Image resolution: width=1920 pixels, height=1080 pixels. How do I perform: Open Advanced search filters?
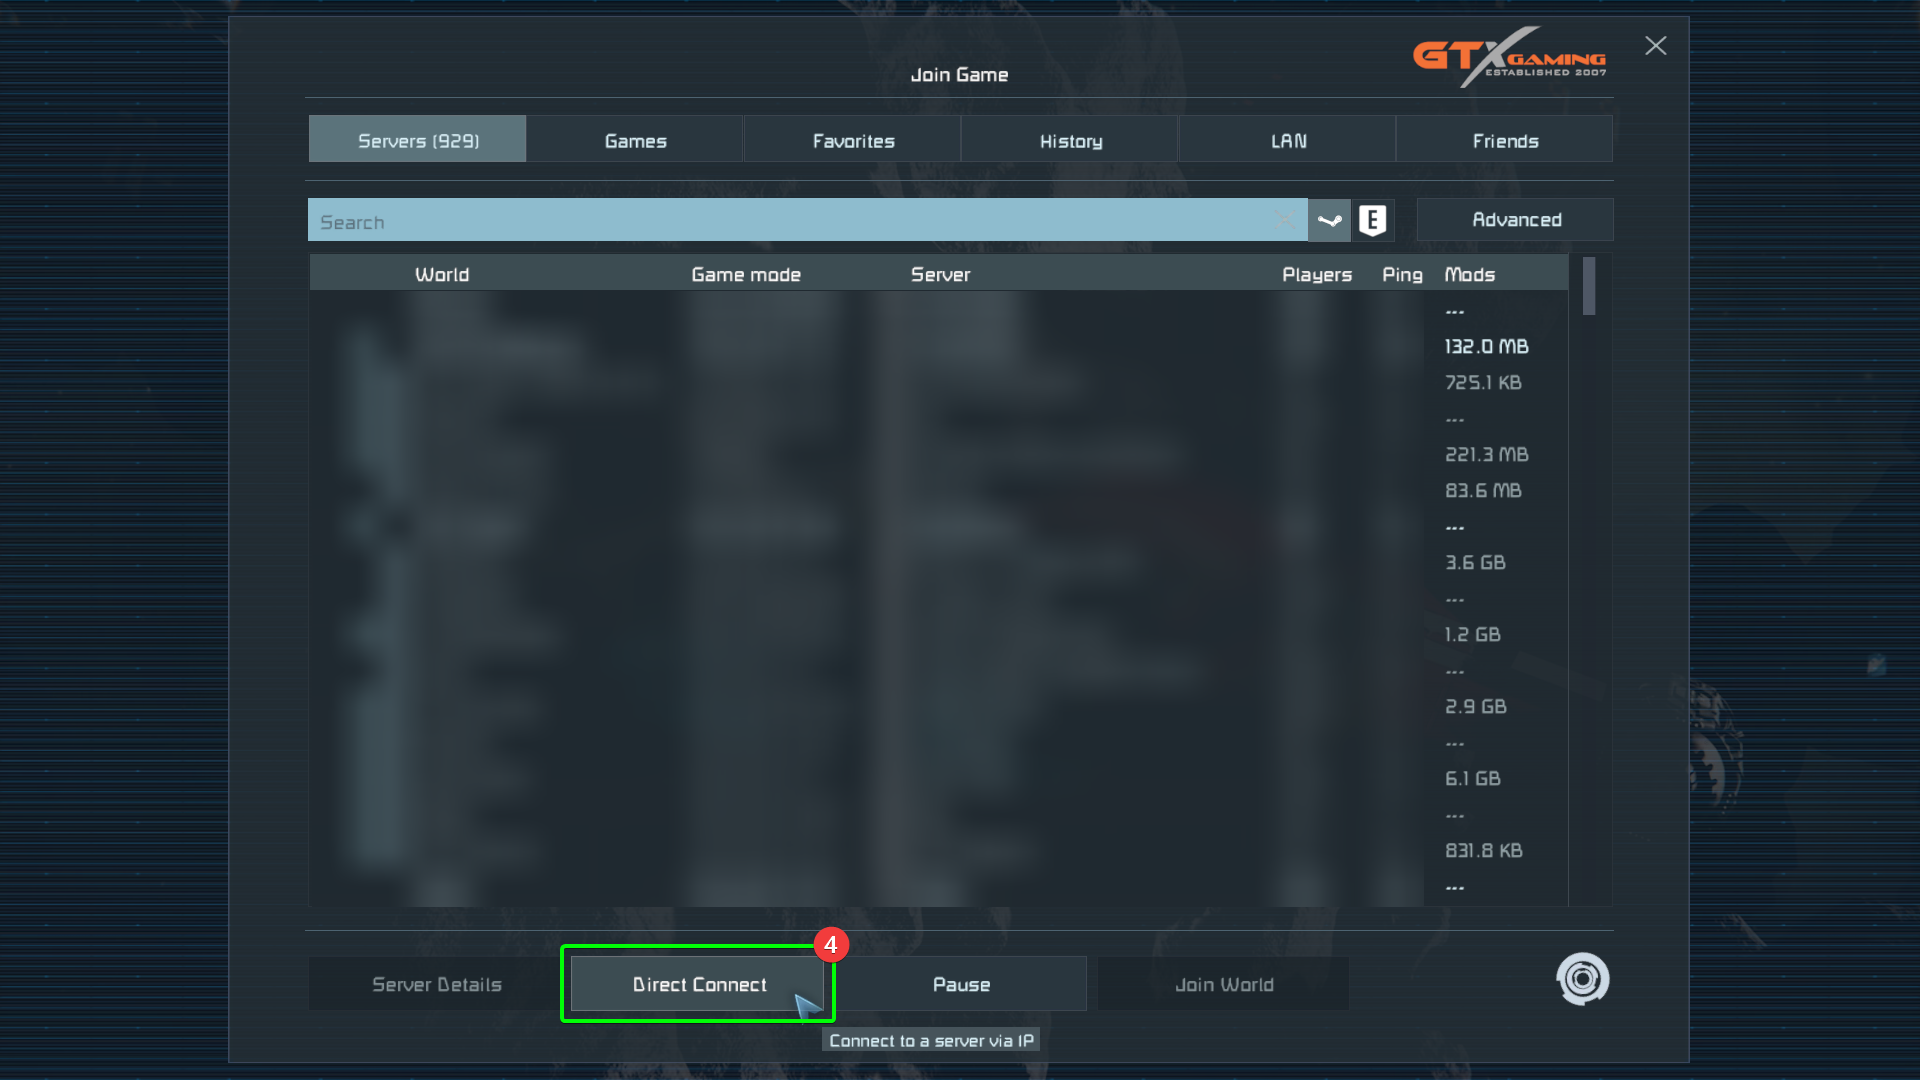[1515, 219]
